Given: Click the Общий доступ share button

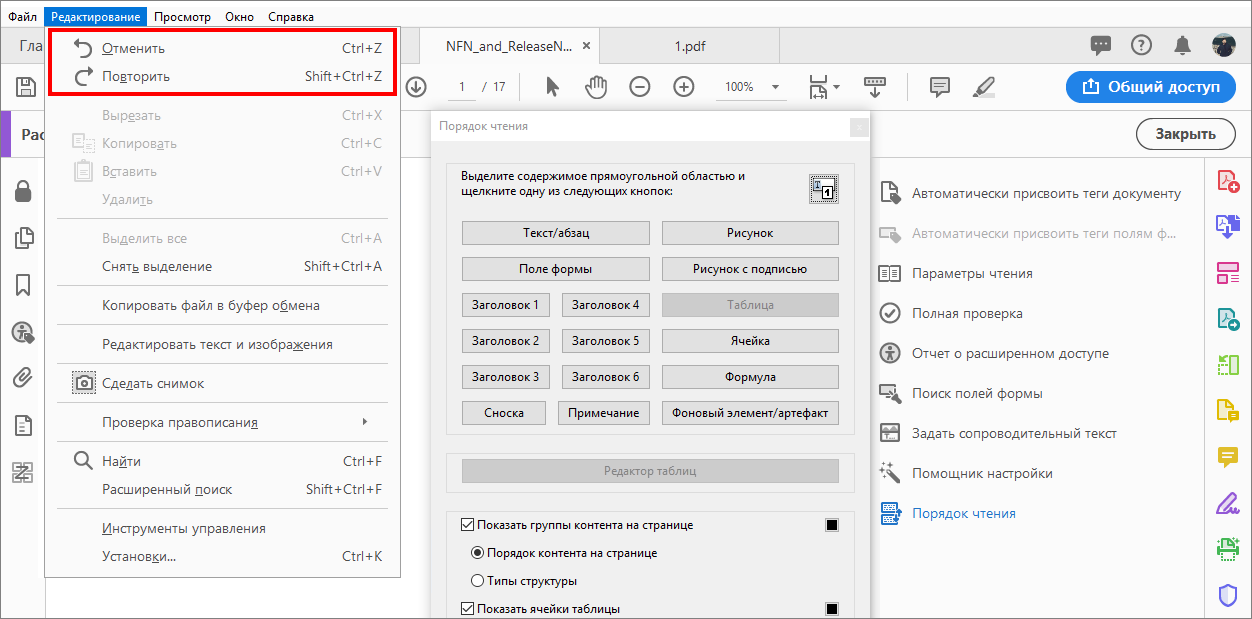Looking at the screenshot, I should pos(1150,87).
